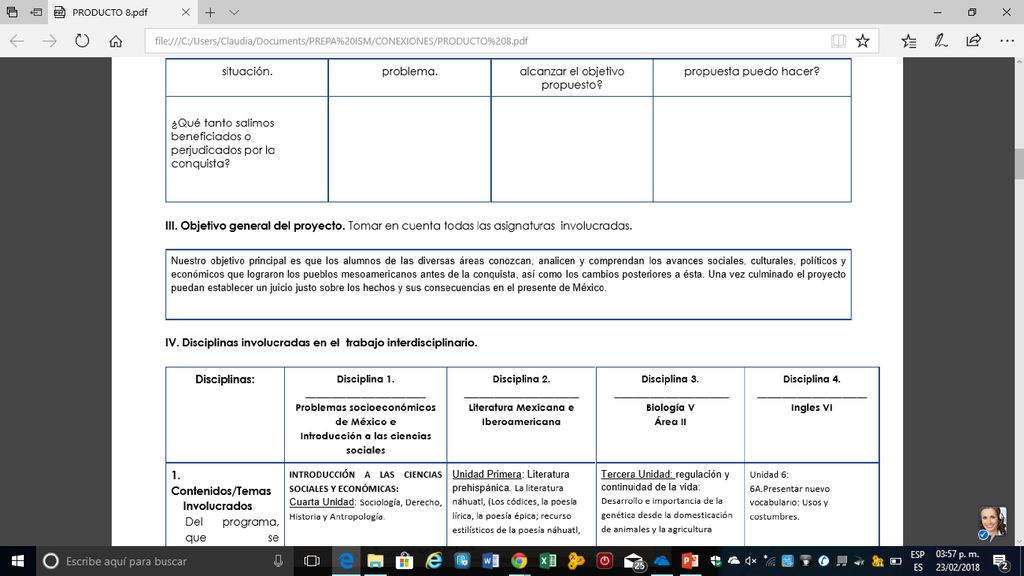1024x576 pixels.
Task: Close the PRODUCTO 8.pdf tab
Action: pyautogui.click(x=185, y=12)
